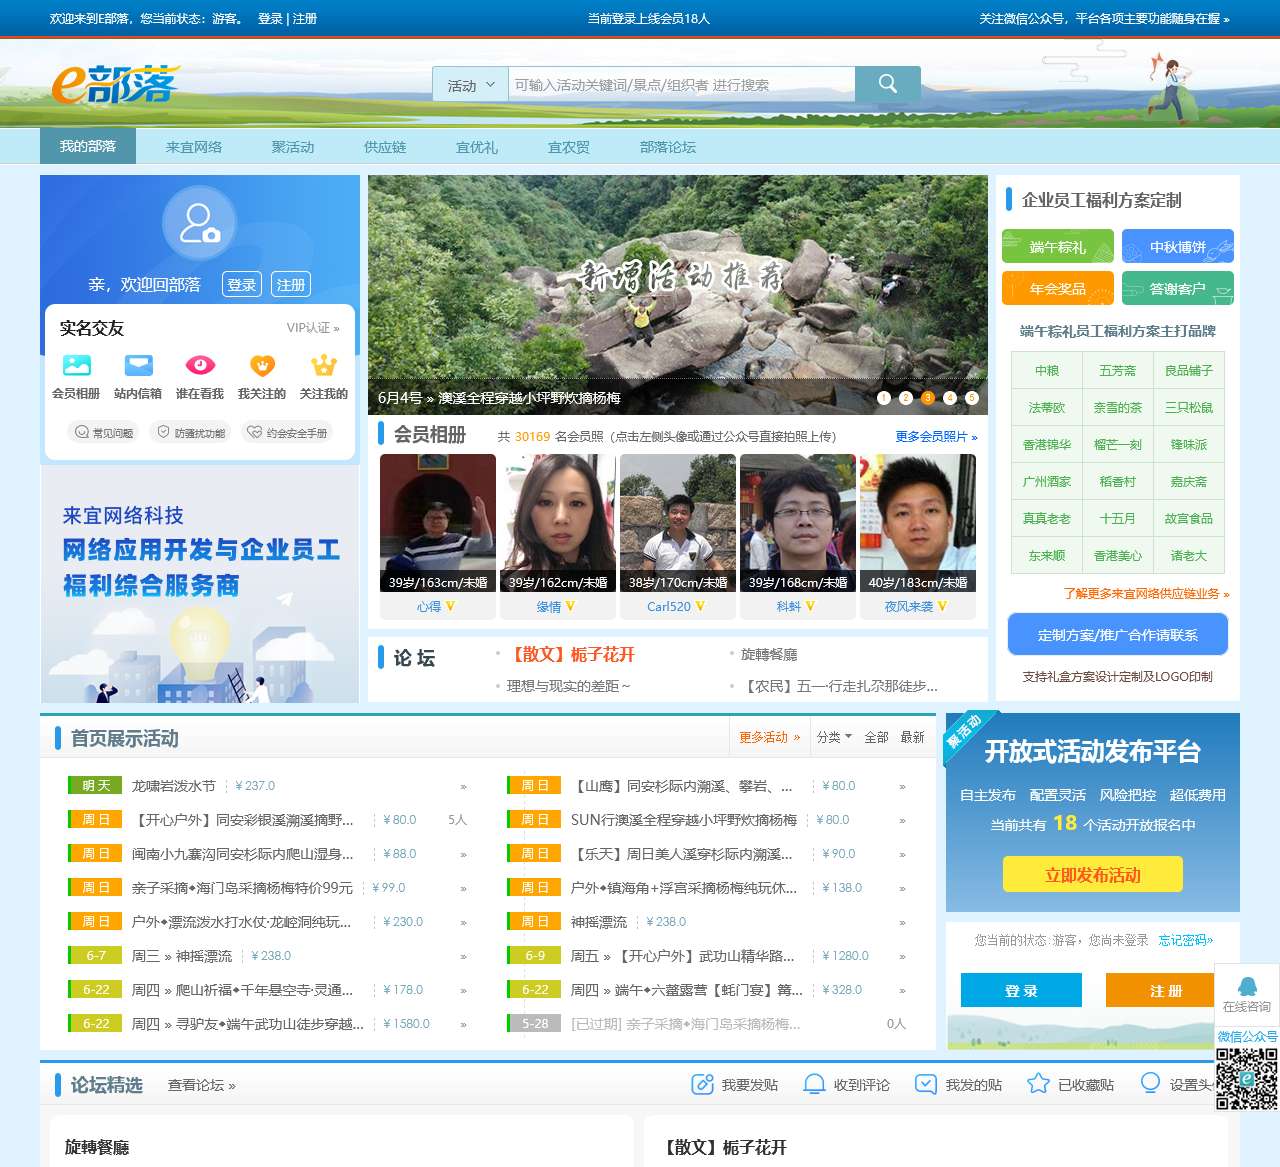Click the teal 答谢客户 tile

click(x=1178, y=289)
